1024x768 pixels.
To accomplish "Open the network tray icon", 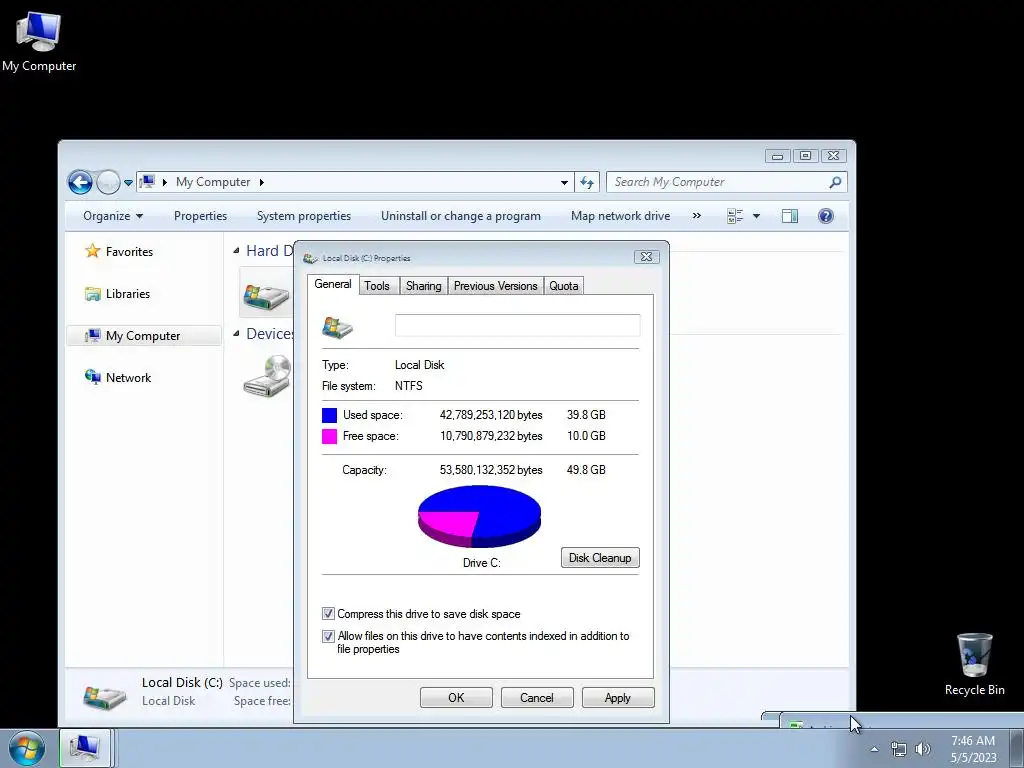I will point(899,749).
